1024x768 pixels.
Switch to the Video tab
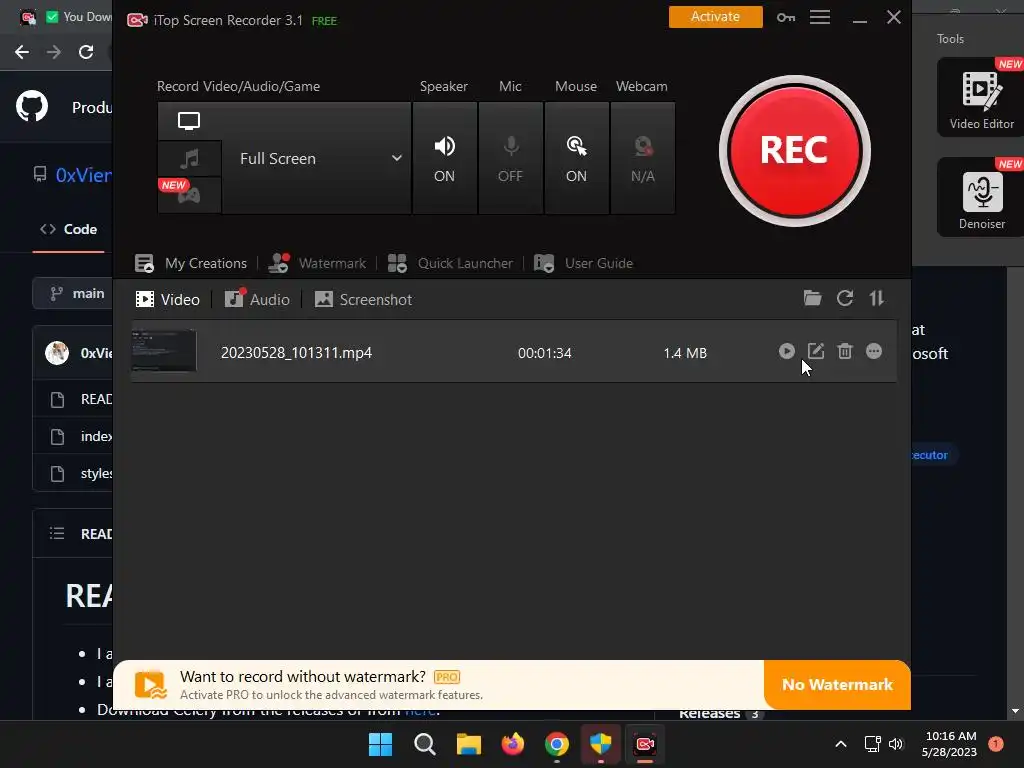167,300
